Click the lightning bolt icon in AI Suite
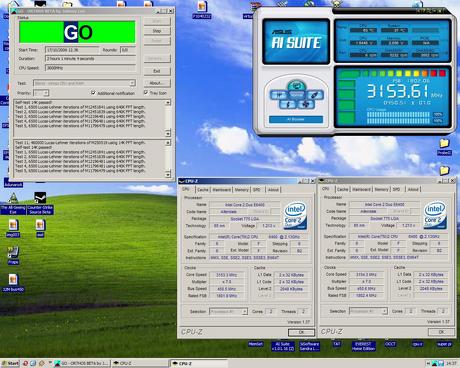 click(x=288, y=105)
